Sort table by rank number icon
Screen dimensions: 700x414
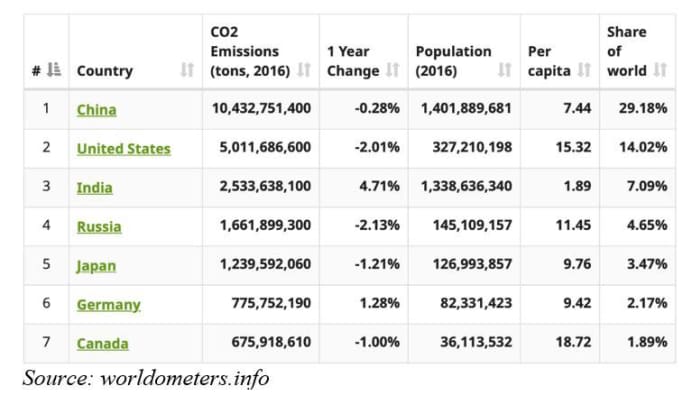(x=55, y=71)
